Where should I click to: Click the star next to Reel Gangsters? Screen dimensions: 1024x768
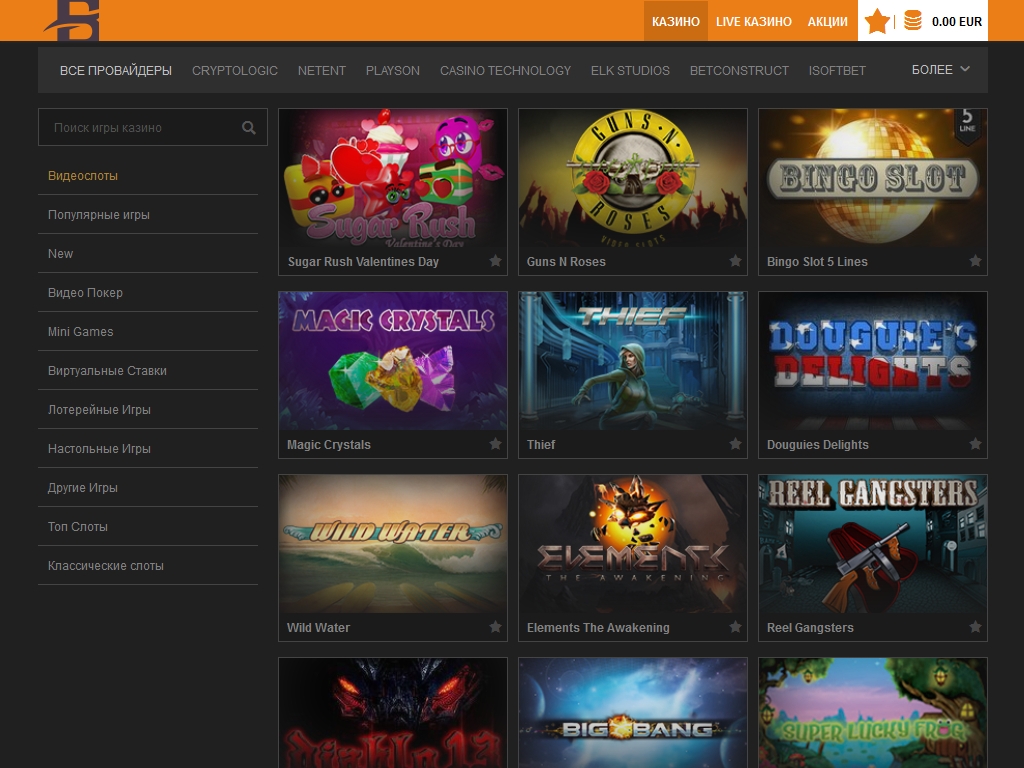tap(975, 627)
